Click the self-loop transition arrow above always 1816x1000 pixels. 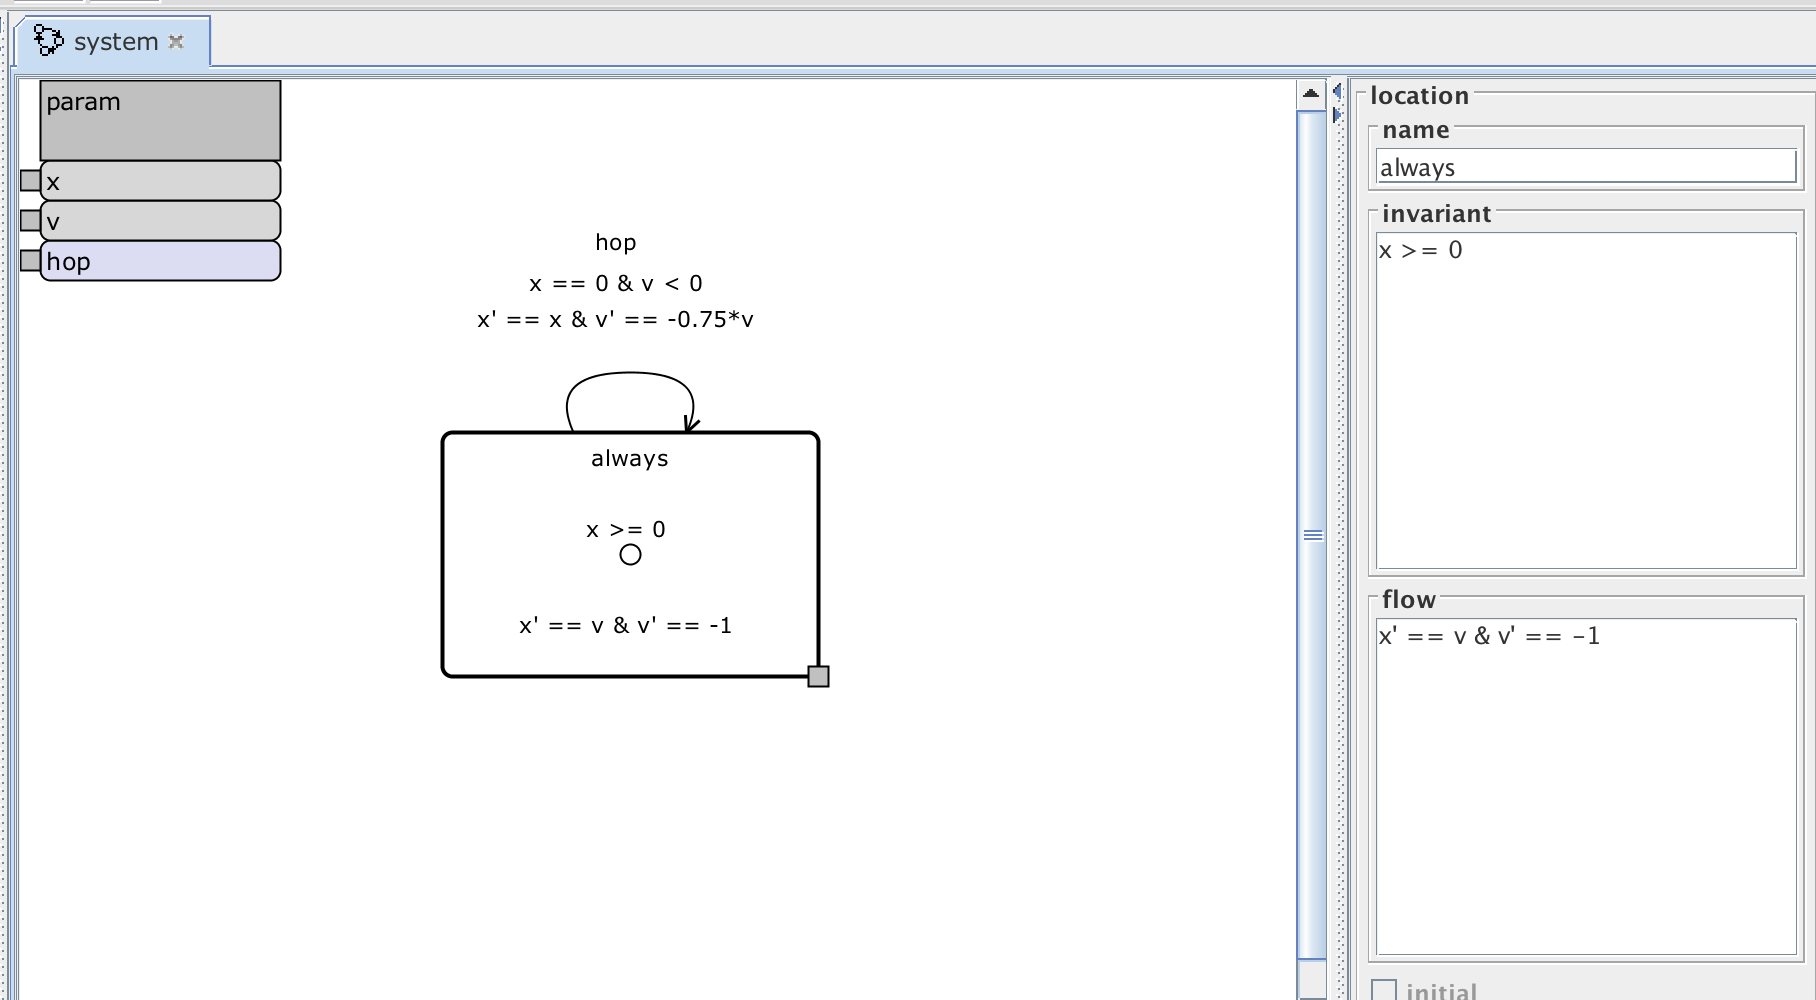629,375
